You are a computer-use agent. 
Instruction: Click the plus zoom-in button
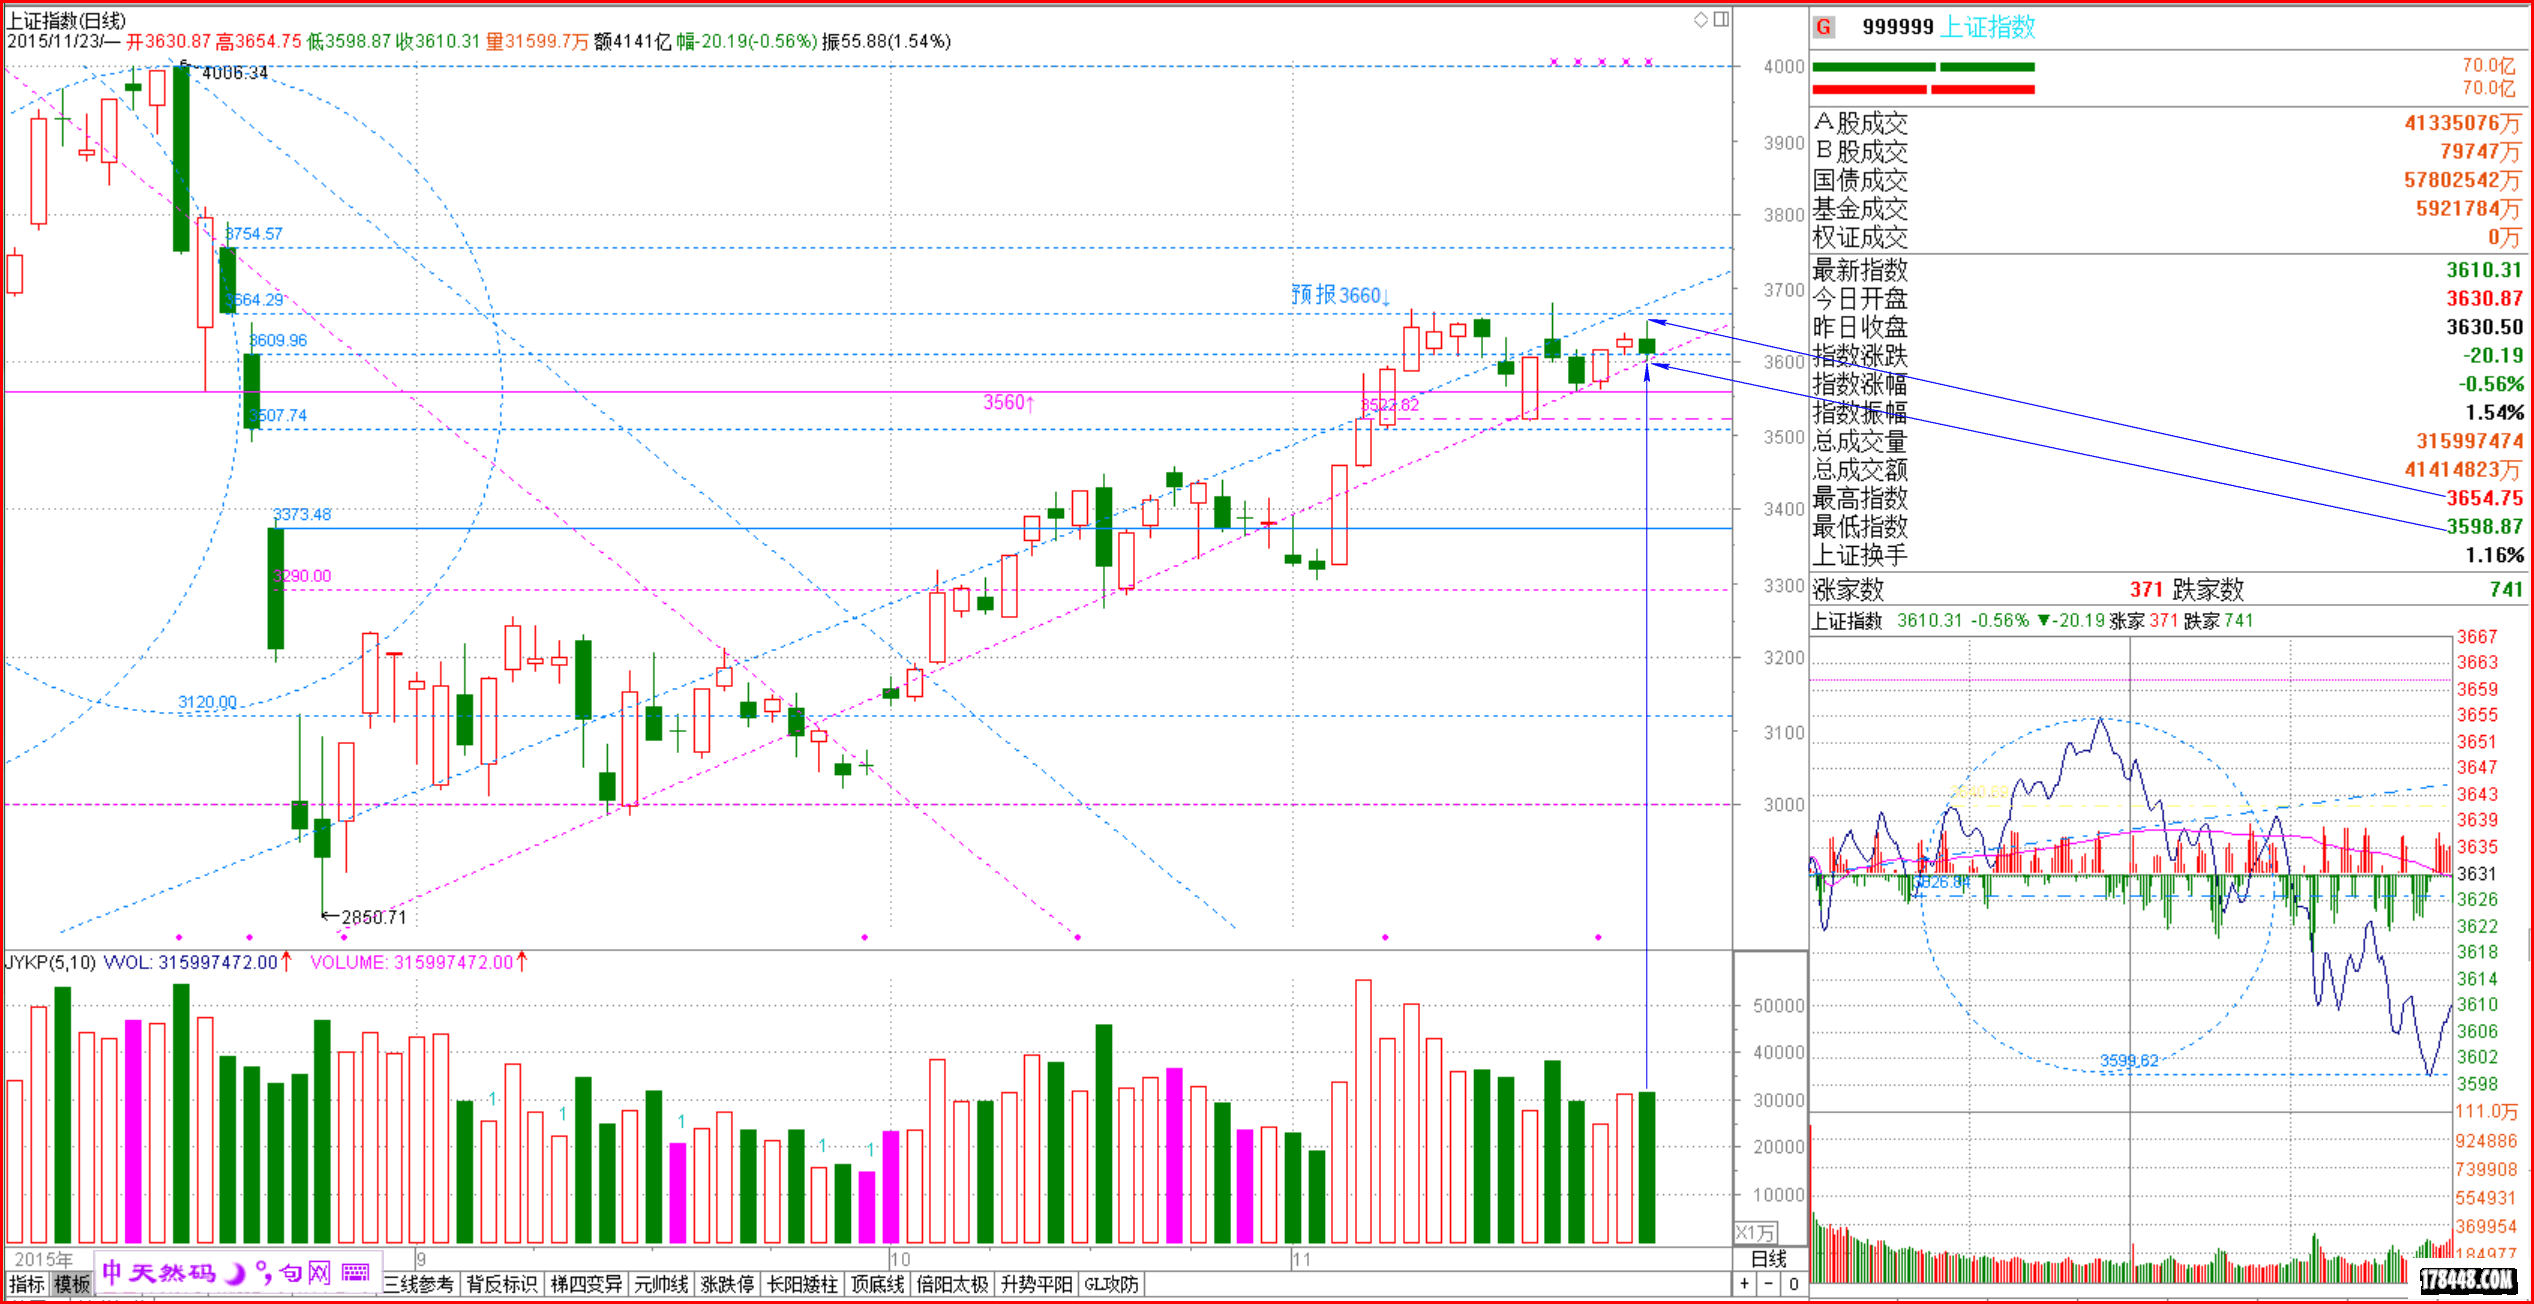coord(1745,1283)
